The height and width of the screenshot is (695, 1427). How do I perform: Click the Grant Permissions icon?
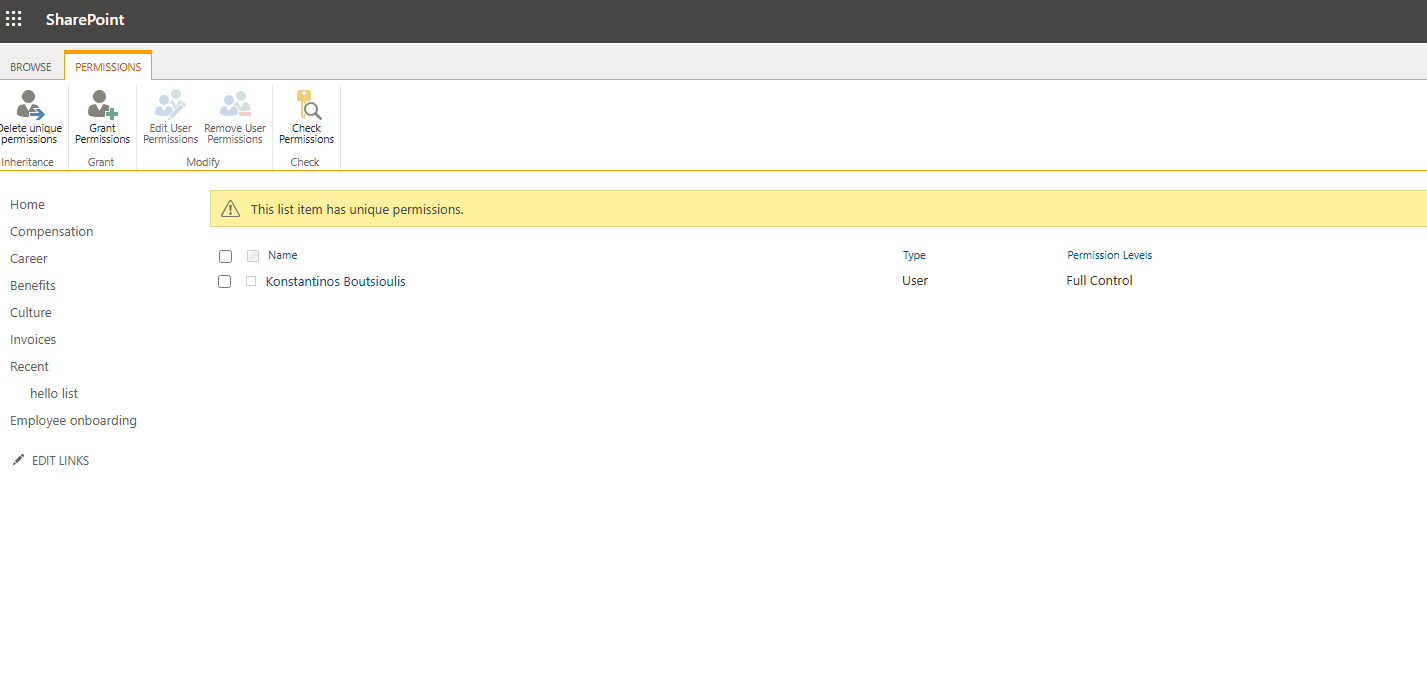(x=102, y=106)
